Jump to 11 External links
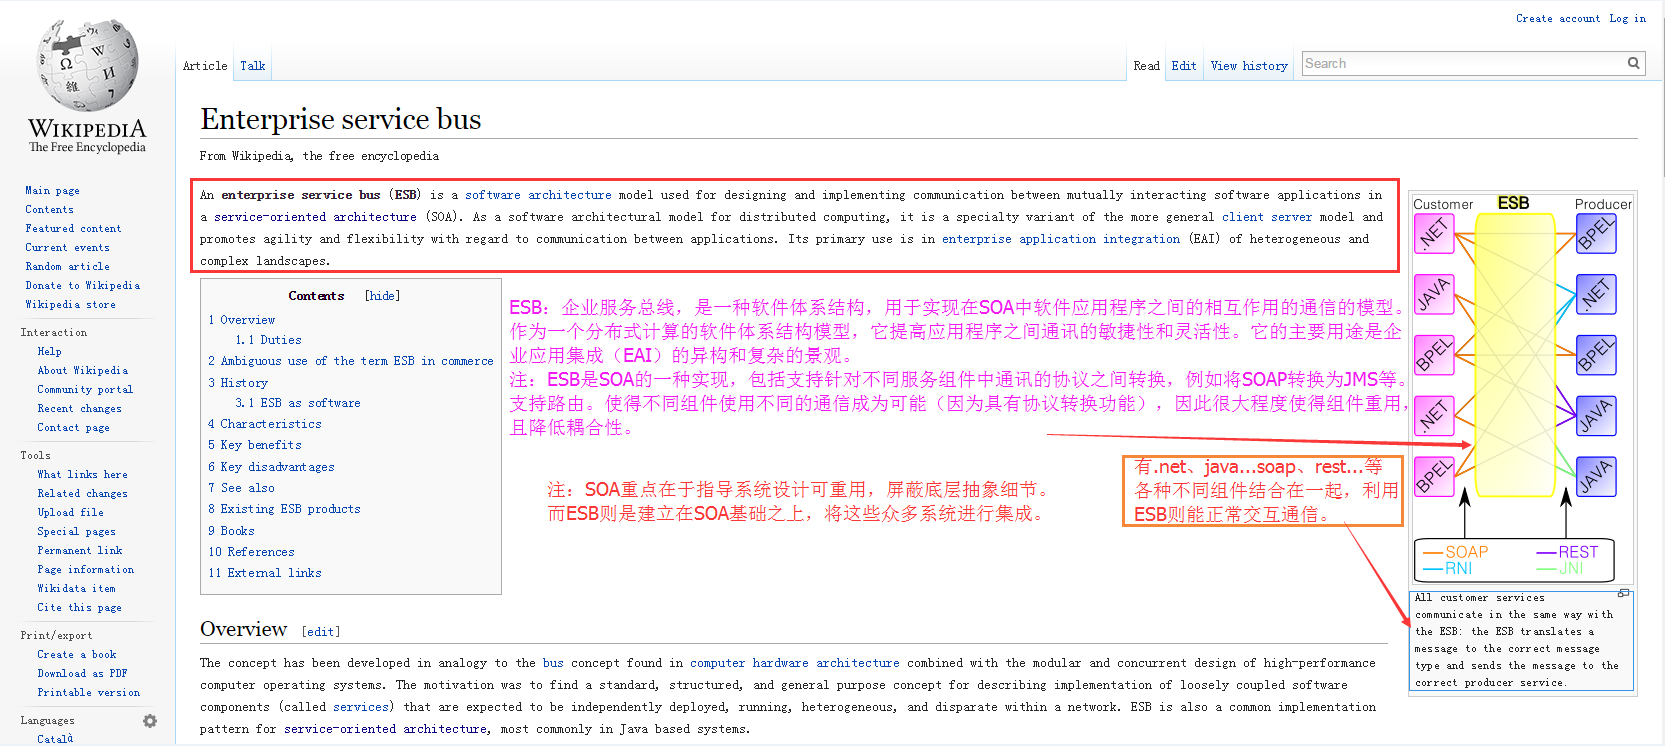 click(265, 573)
